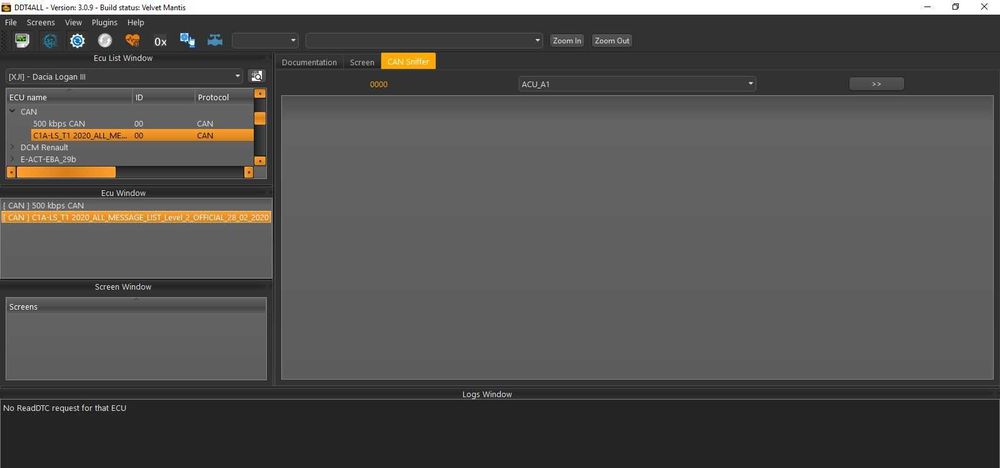Open the Dacia Logan III vehicle dropdown

tap(124, 76)
